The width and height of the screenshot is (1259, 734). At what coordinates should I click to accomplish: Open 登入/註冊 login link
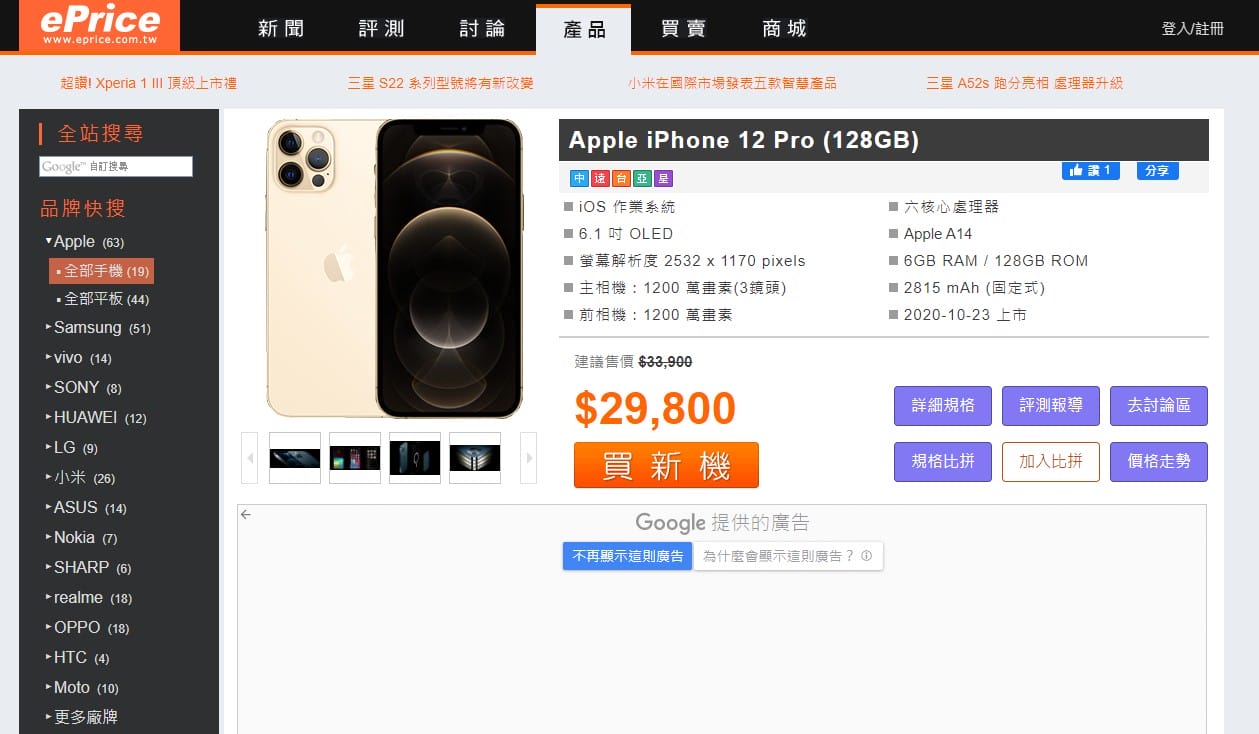coord(1192,29)
